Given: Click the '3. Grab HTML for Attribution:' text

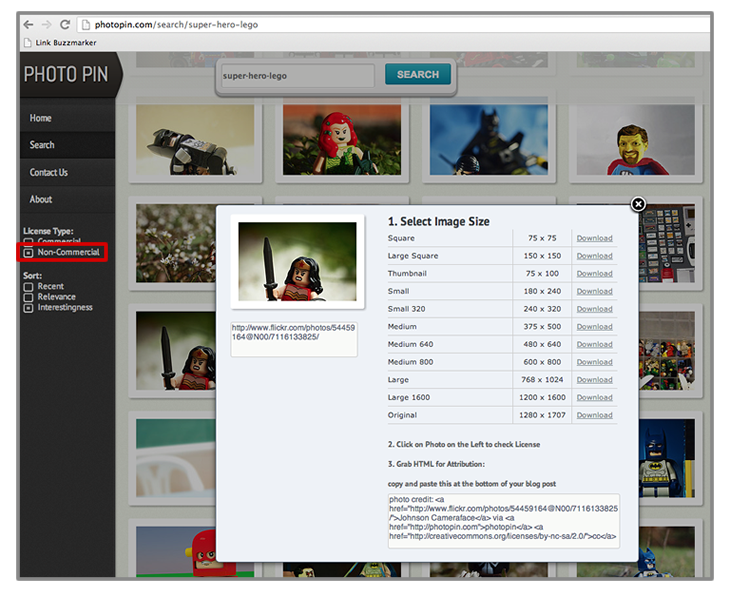Looking at the screenshot, I should (x=436, y=464).
